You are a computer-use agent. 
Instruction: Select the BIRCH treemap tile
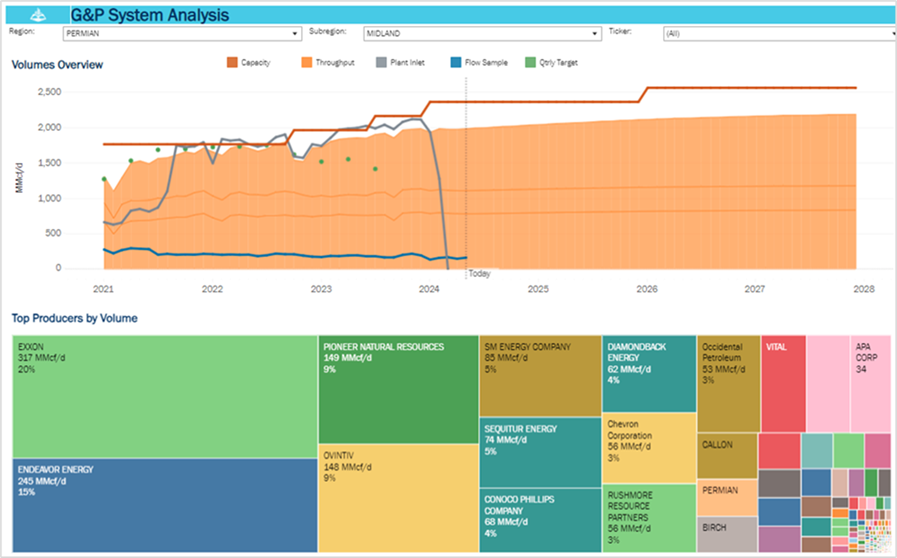pyautogui.click(x=727, y=535)
